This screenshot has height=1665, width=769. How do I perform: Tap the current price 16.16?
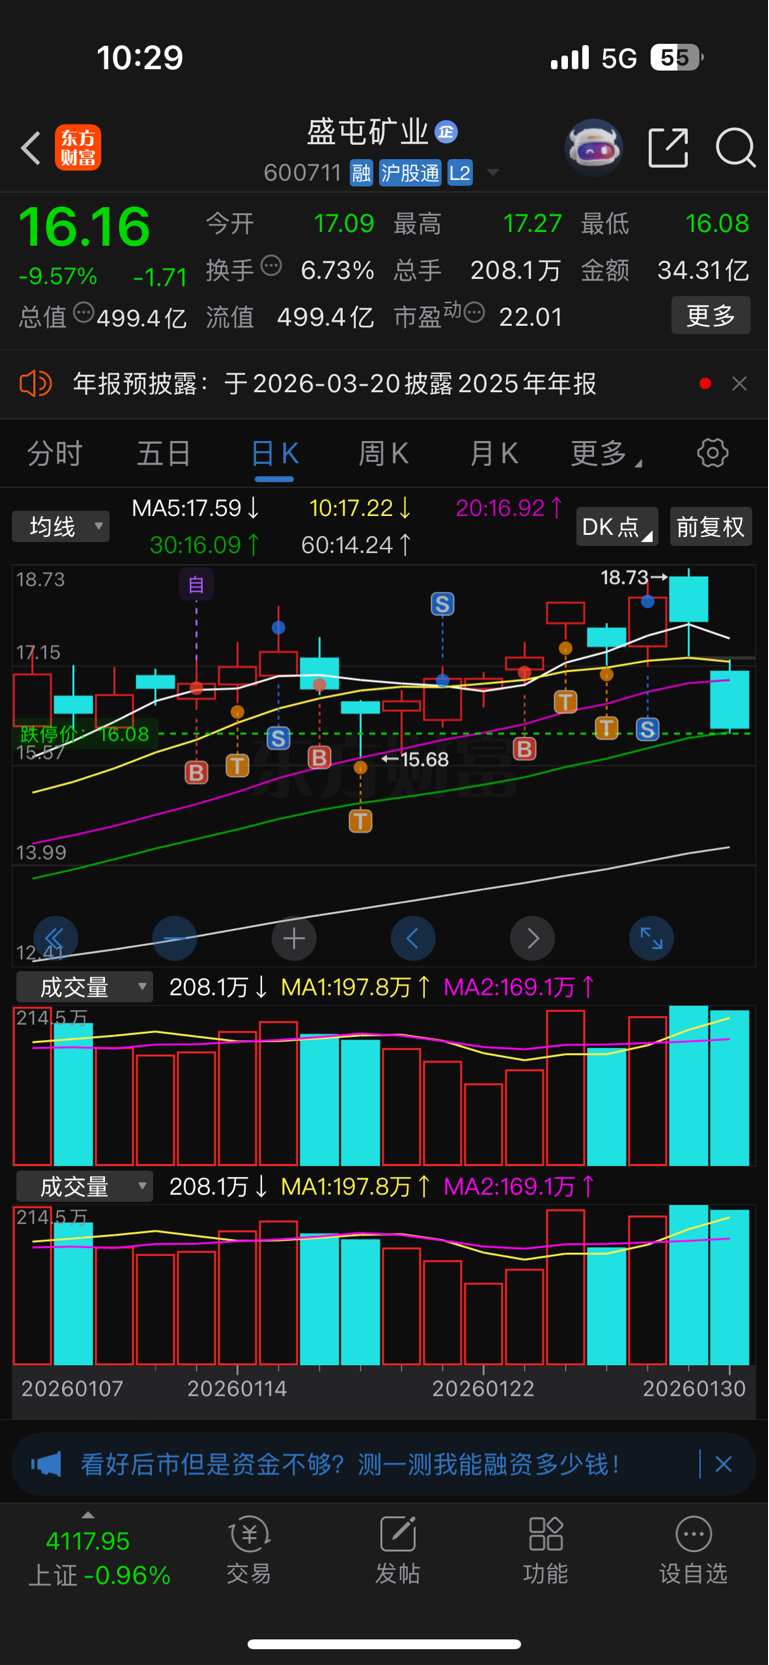[x=85, y=227]
